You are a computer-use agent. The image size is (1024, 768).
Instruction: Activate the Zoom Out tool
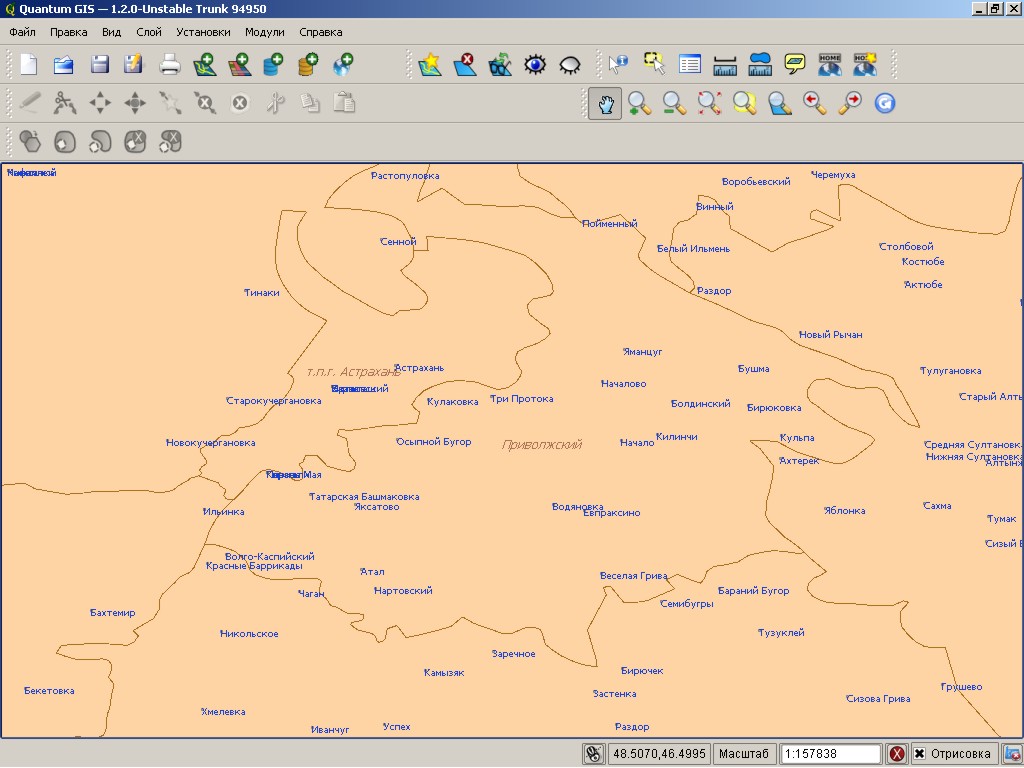pos(674,103)
